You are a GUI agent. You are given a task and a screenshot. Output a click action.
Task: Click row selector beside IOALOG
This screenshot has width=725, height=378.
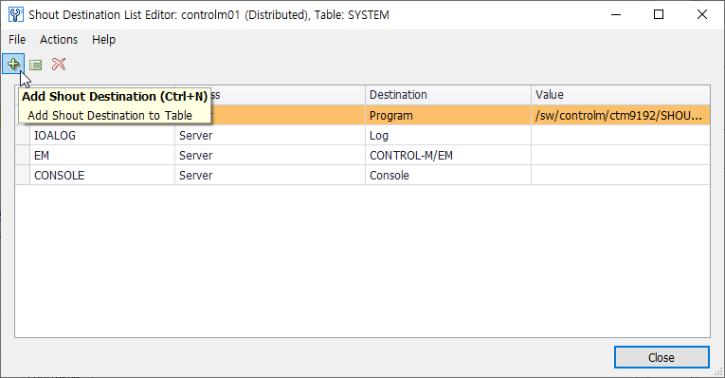(x=23, y=135)
